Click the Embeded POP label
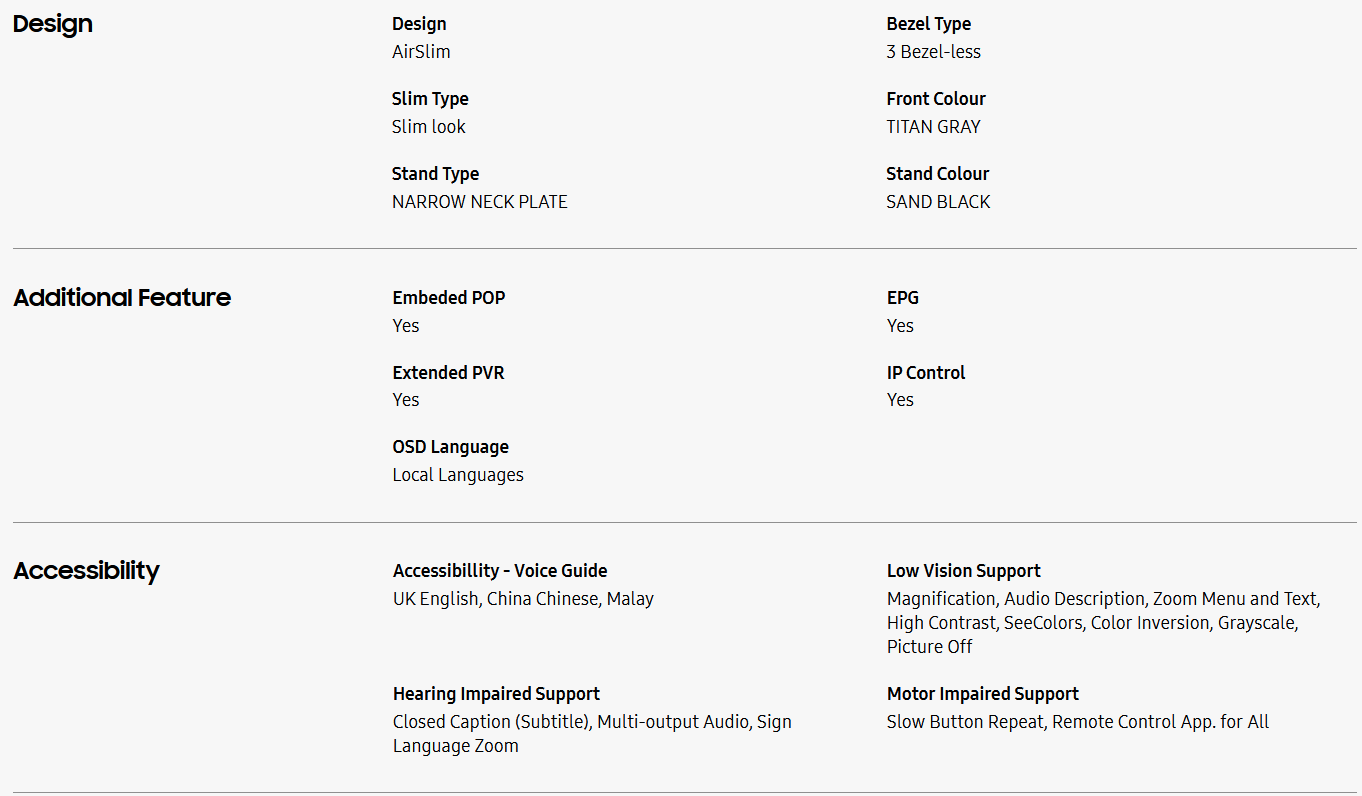 449,298
